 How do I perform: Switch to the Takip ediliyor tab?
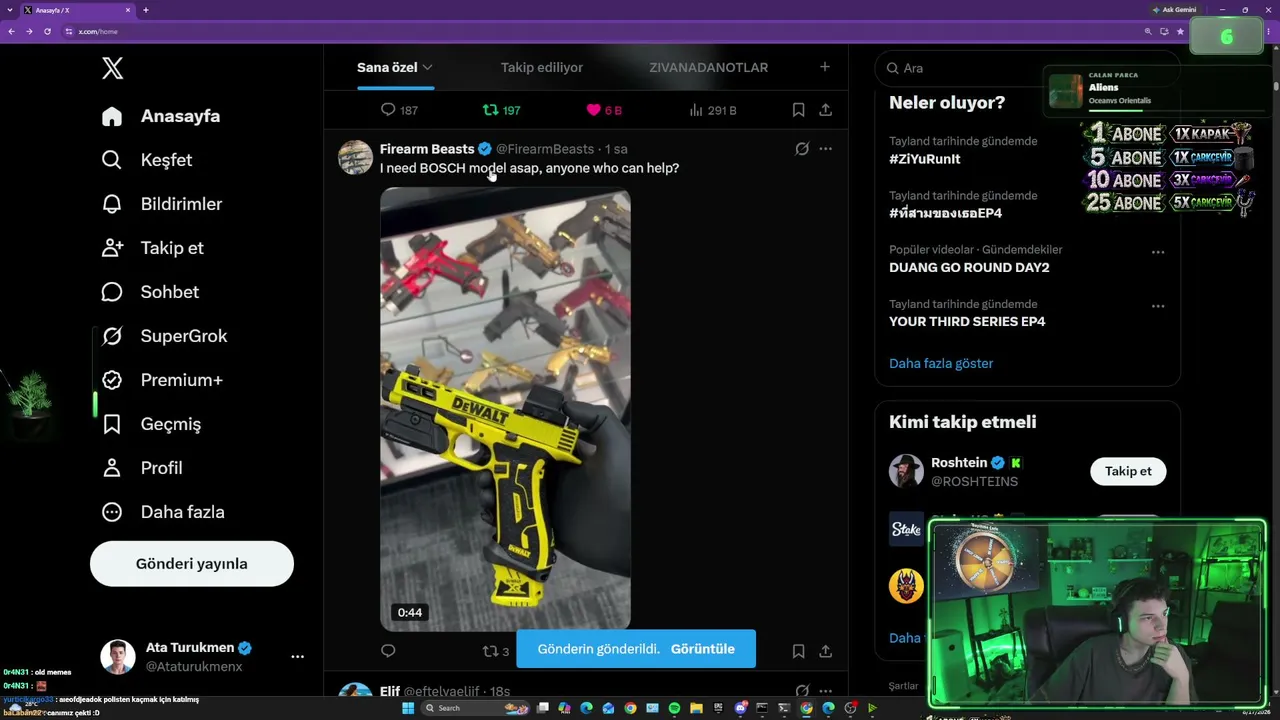pos(542,68)
